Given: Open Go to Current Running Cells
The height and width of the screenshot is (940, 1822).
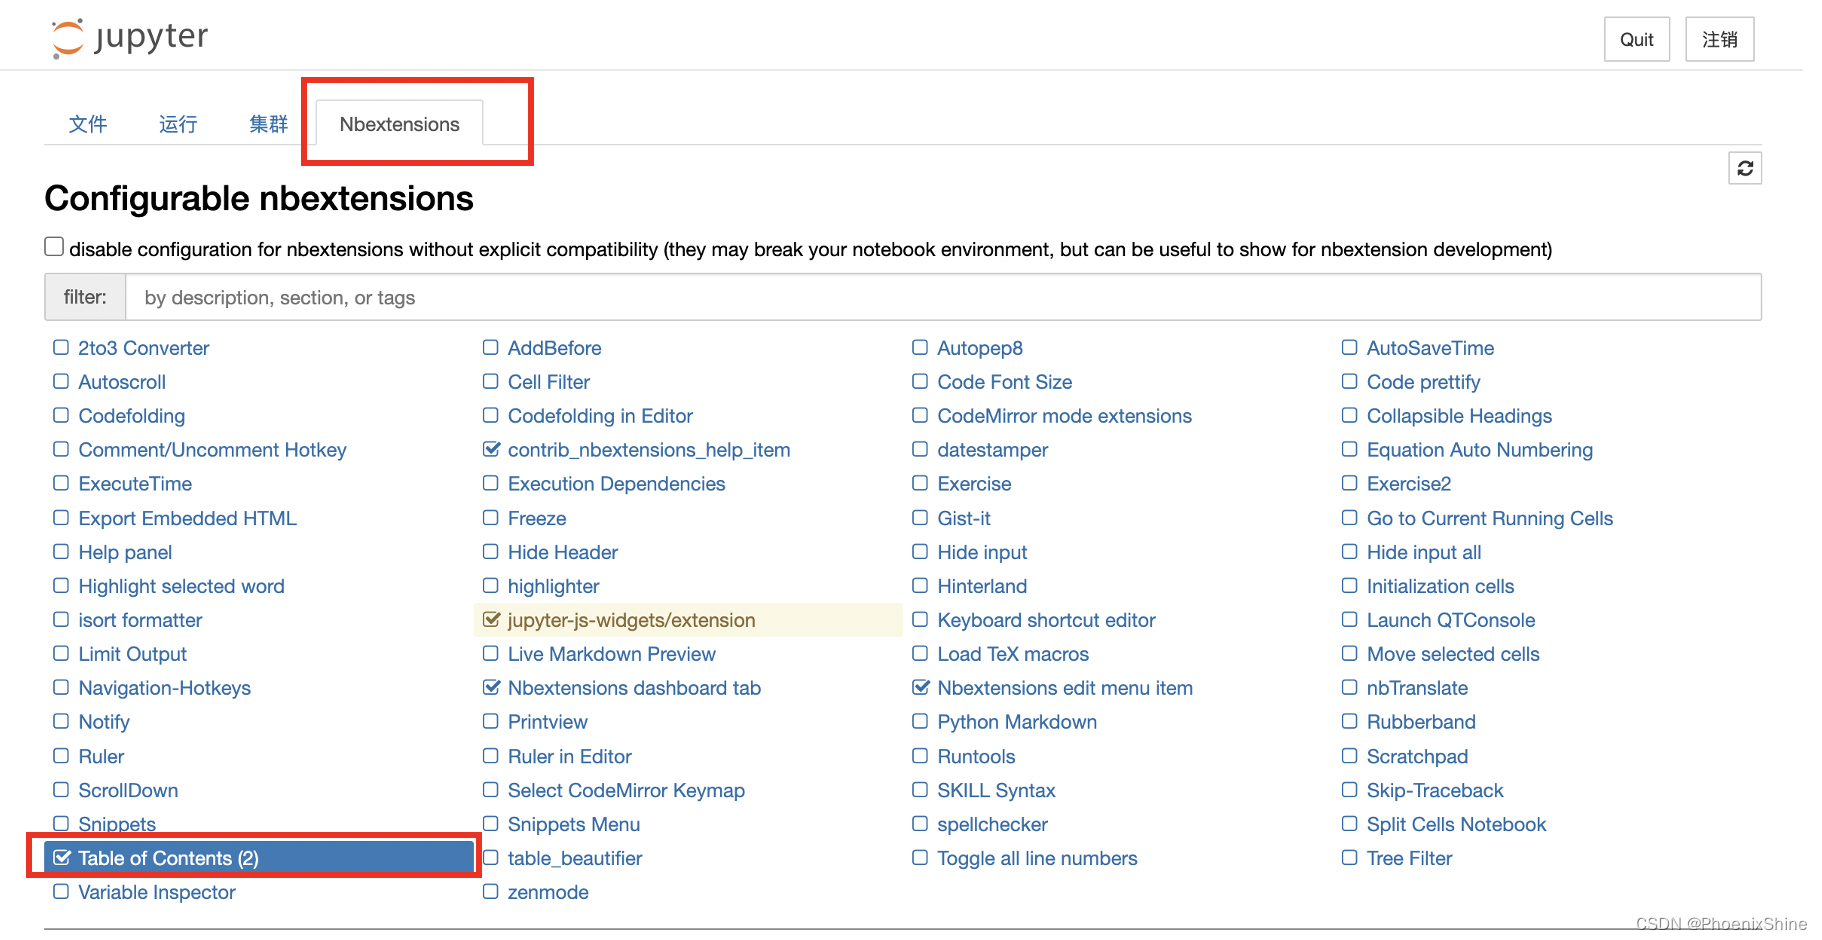Looking at the screenshot, I should coord(1489,518).
